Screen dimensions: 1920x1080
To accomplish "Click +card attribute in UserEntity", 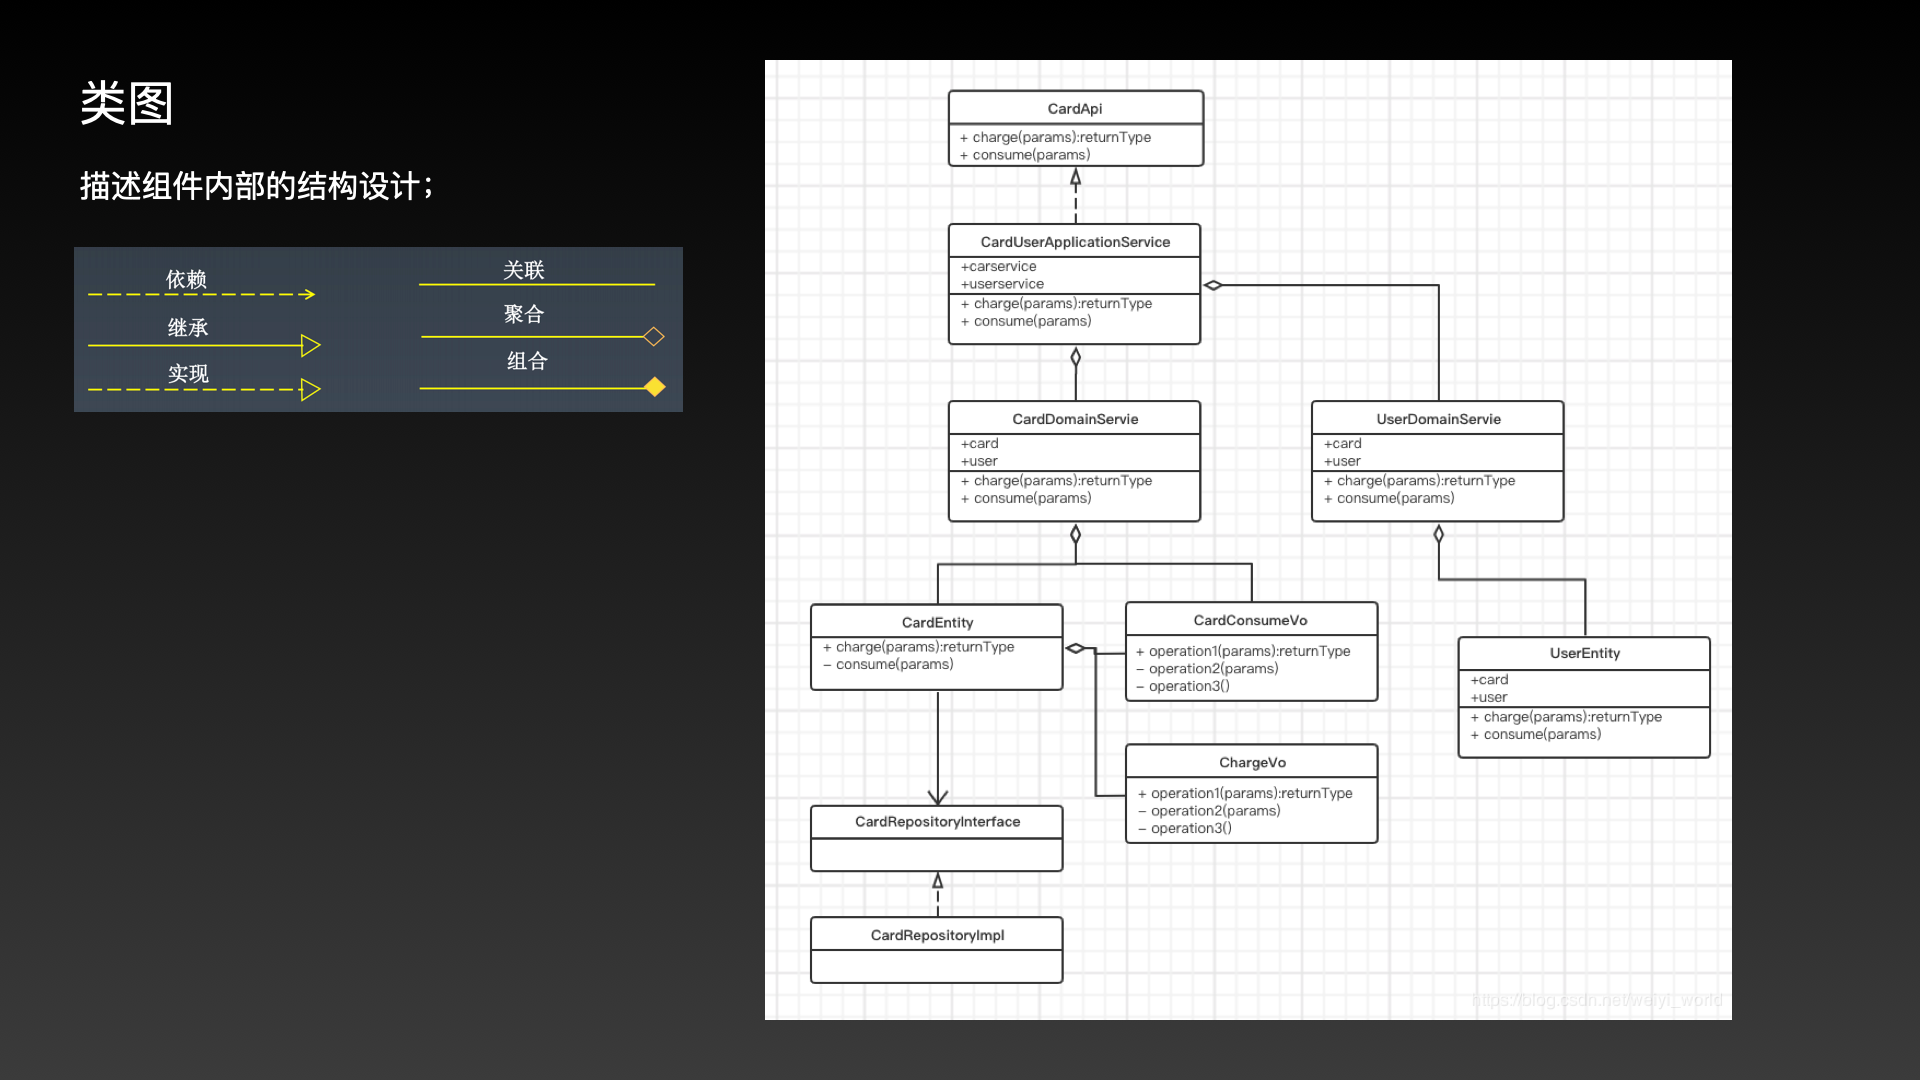I will (x=1489, y=679).
